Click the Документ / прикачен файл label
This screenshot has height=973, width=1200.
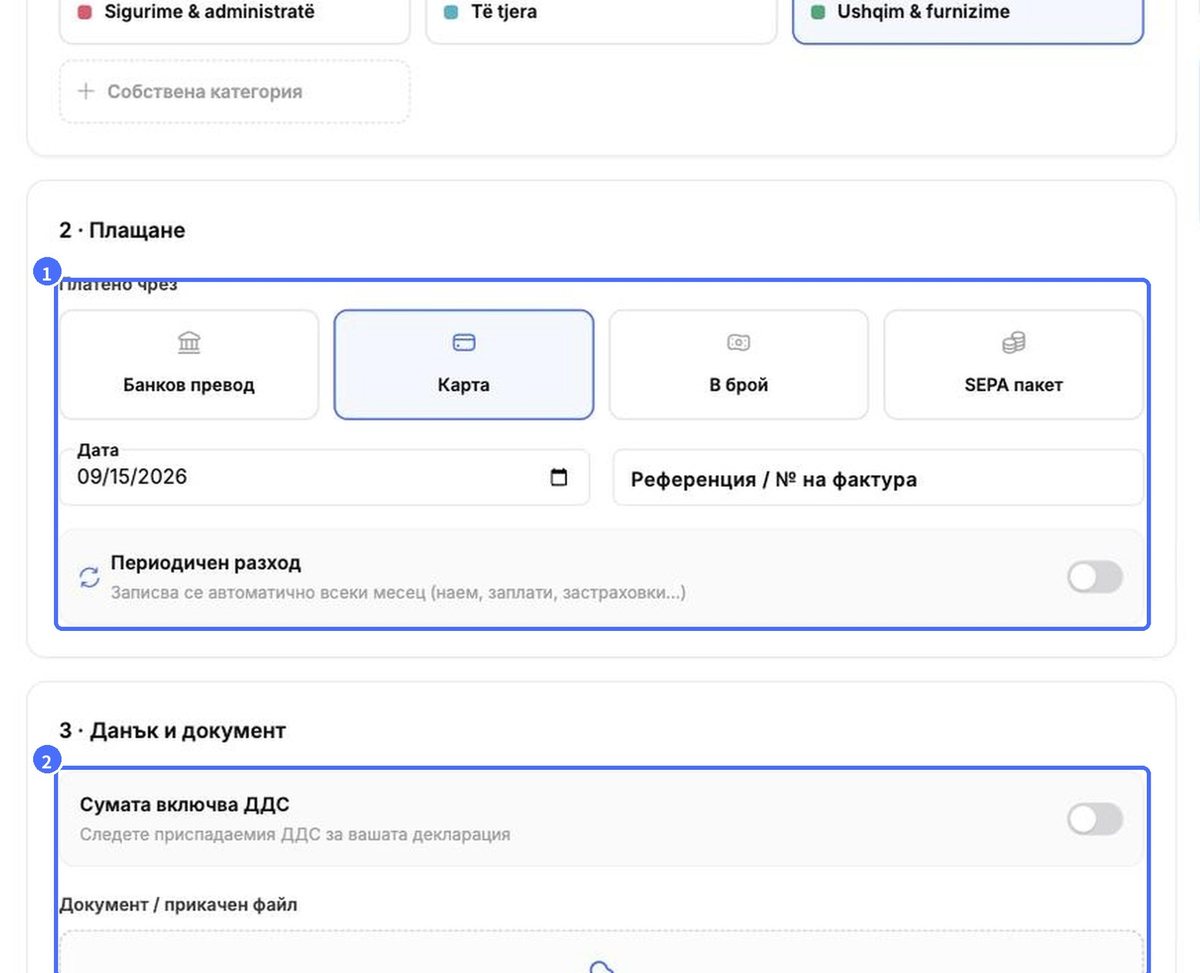coord(179,905)
